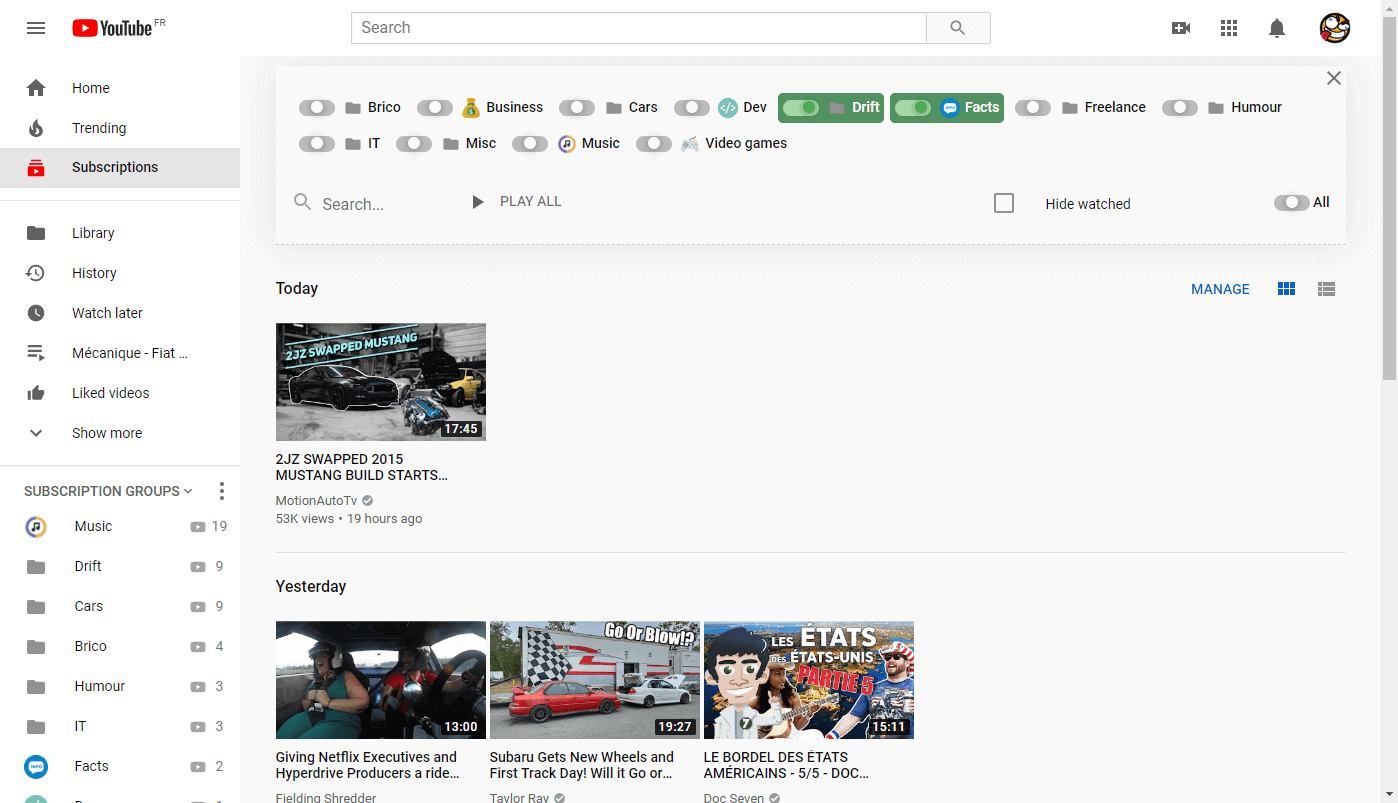
Task: Check the Hide watched checkbox
Action: (x=1004, y=203)
